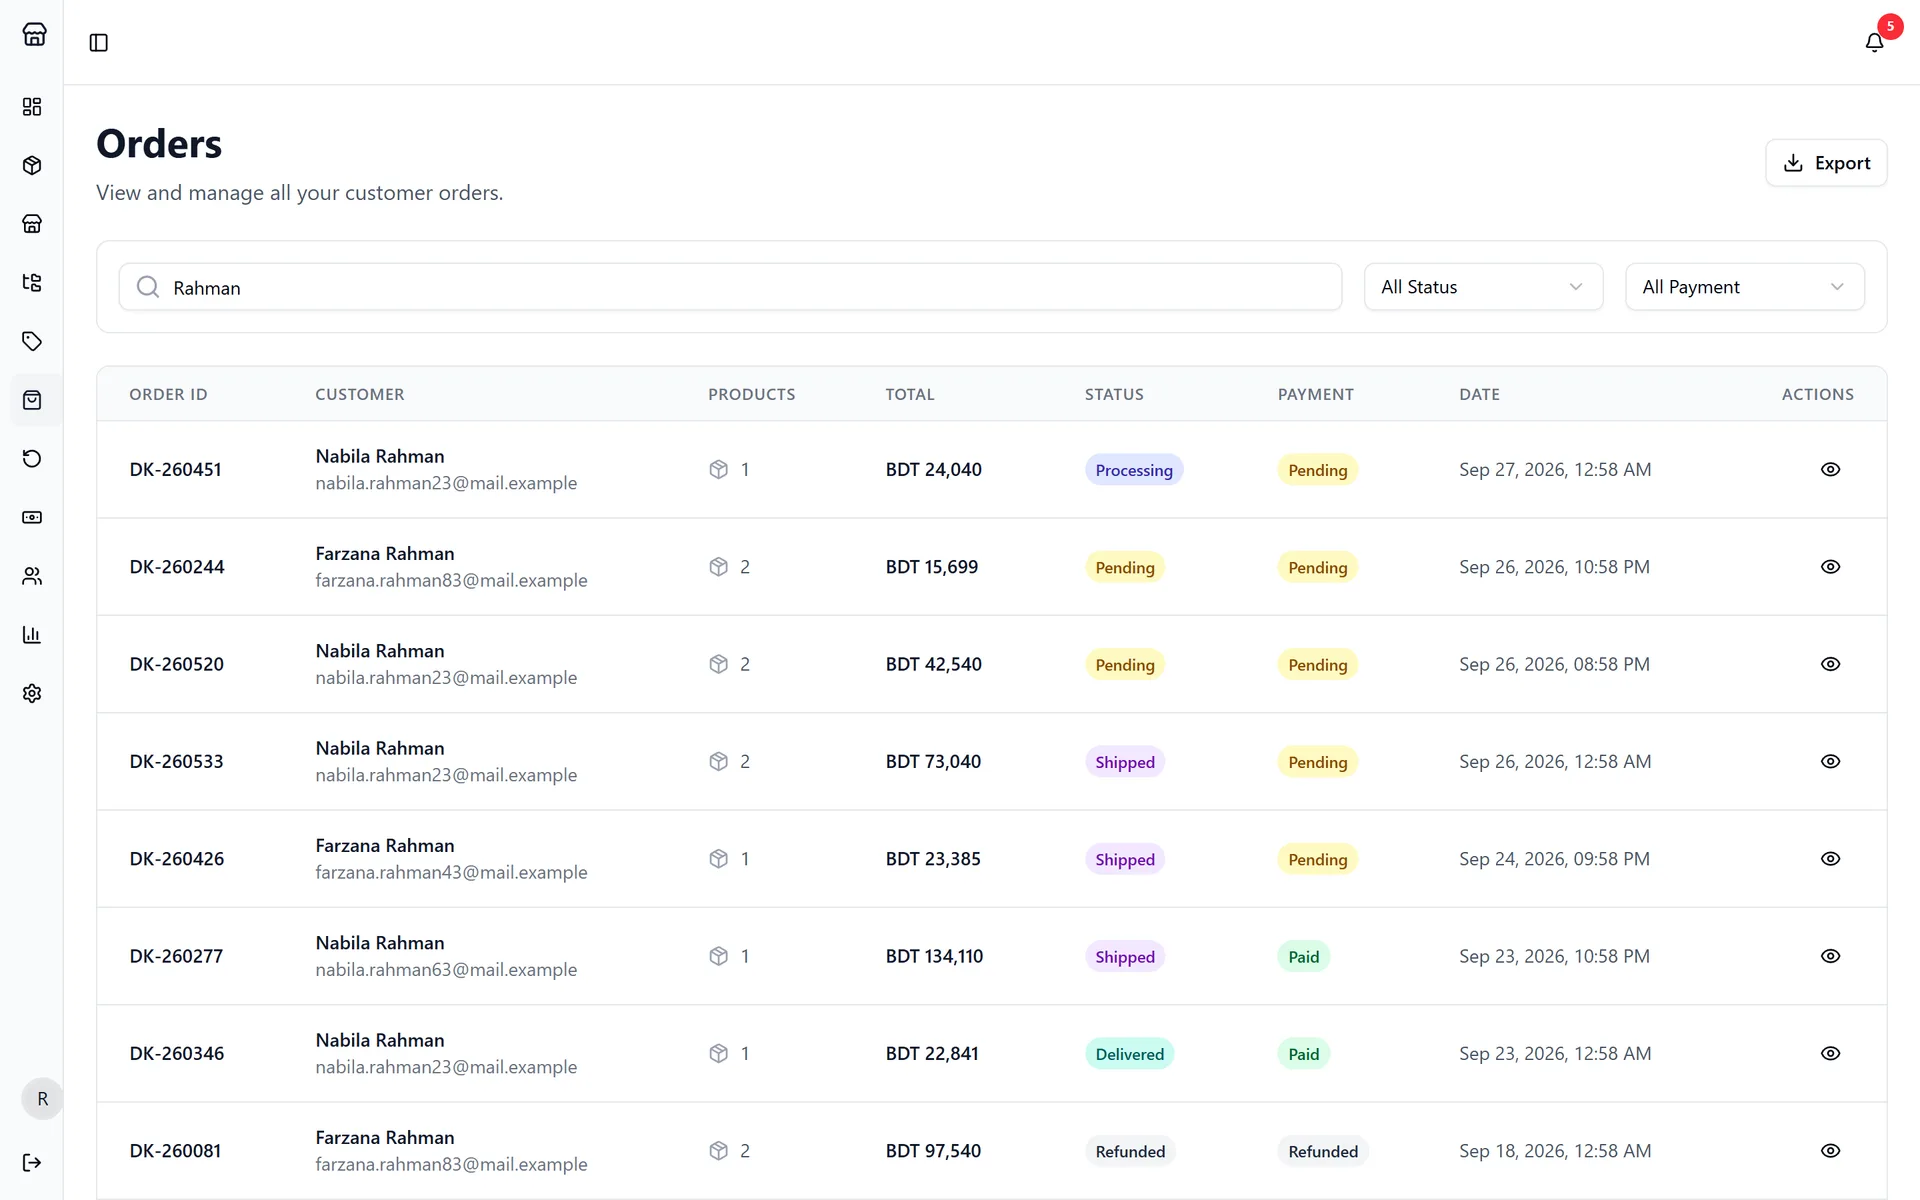Open the analytics bar chart icon

[x=32, y=635]
